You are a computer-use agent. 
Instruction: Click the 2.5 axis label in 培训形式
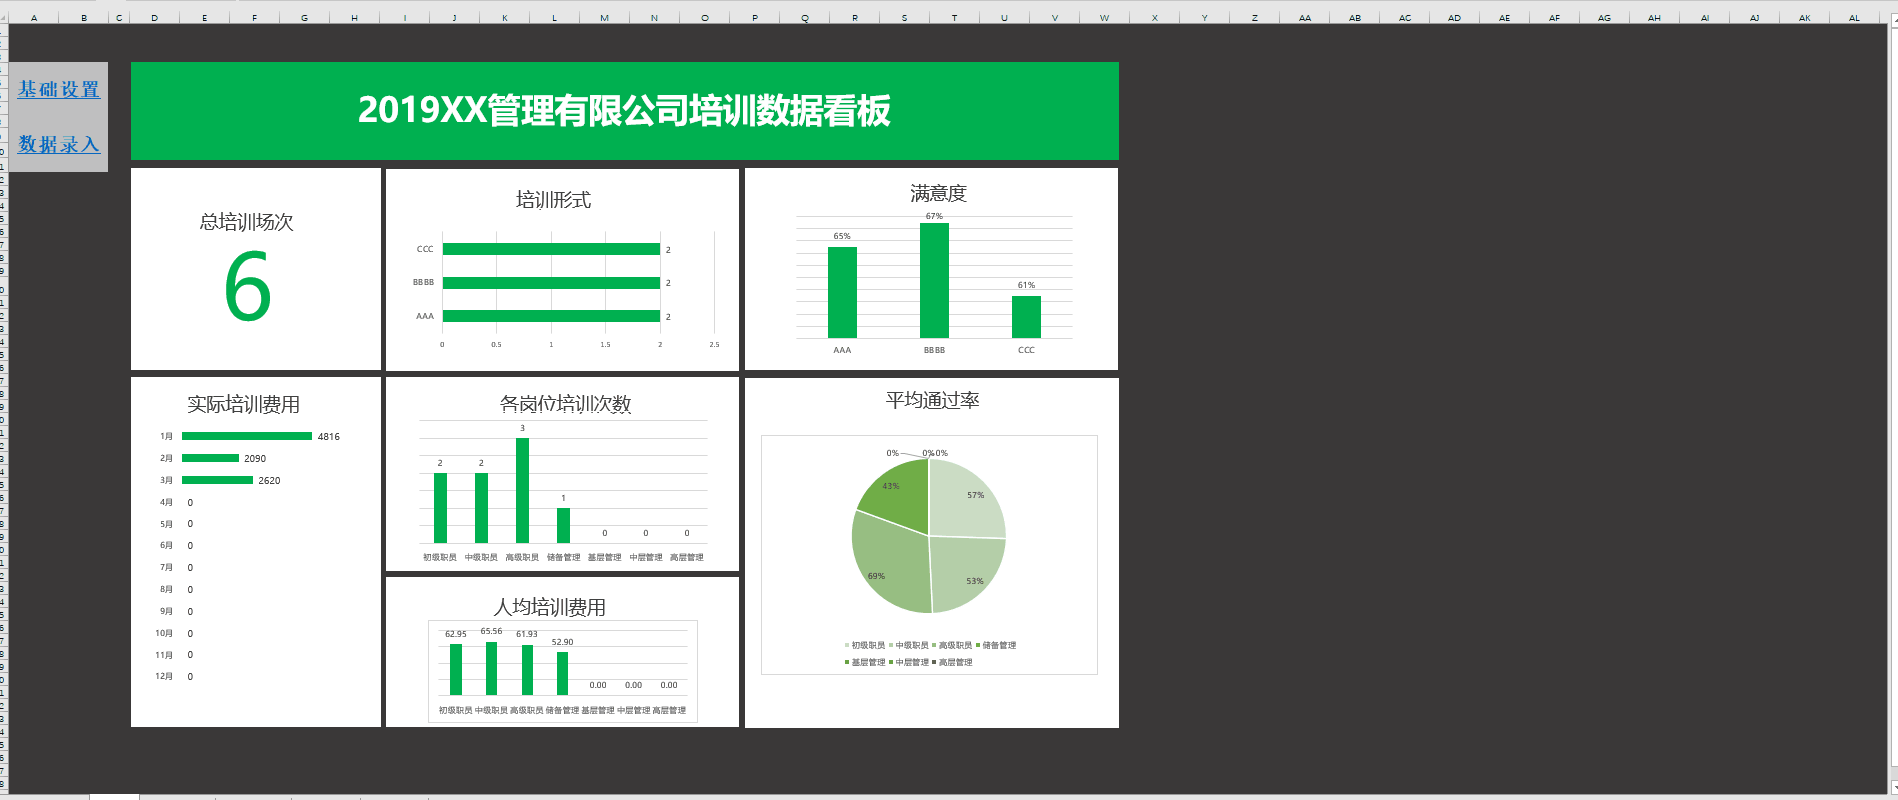(714, 344)
